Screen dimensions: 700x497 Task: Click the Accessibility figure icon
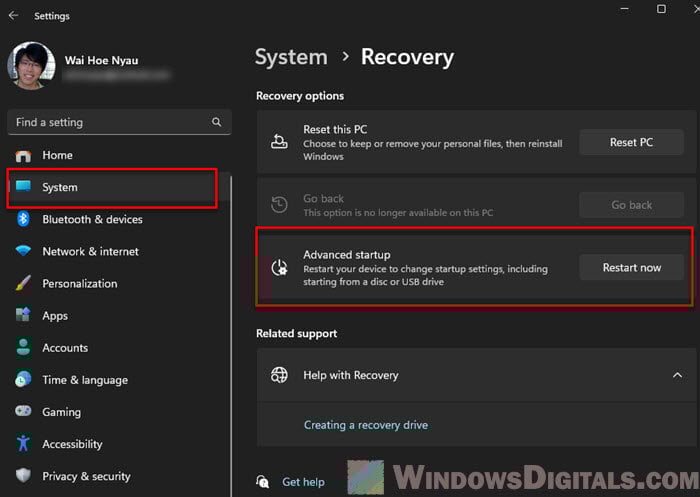pos(23,443)
